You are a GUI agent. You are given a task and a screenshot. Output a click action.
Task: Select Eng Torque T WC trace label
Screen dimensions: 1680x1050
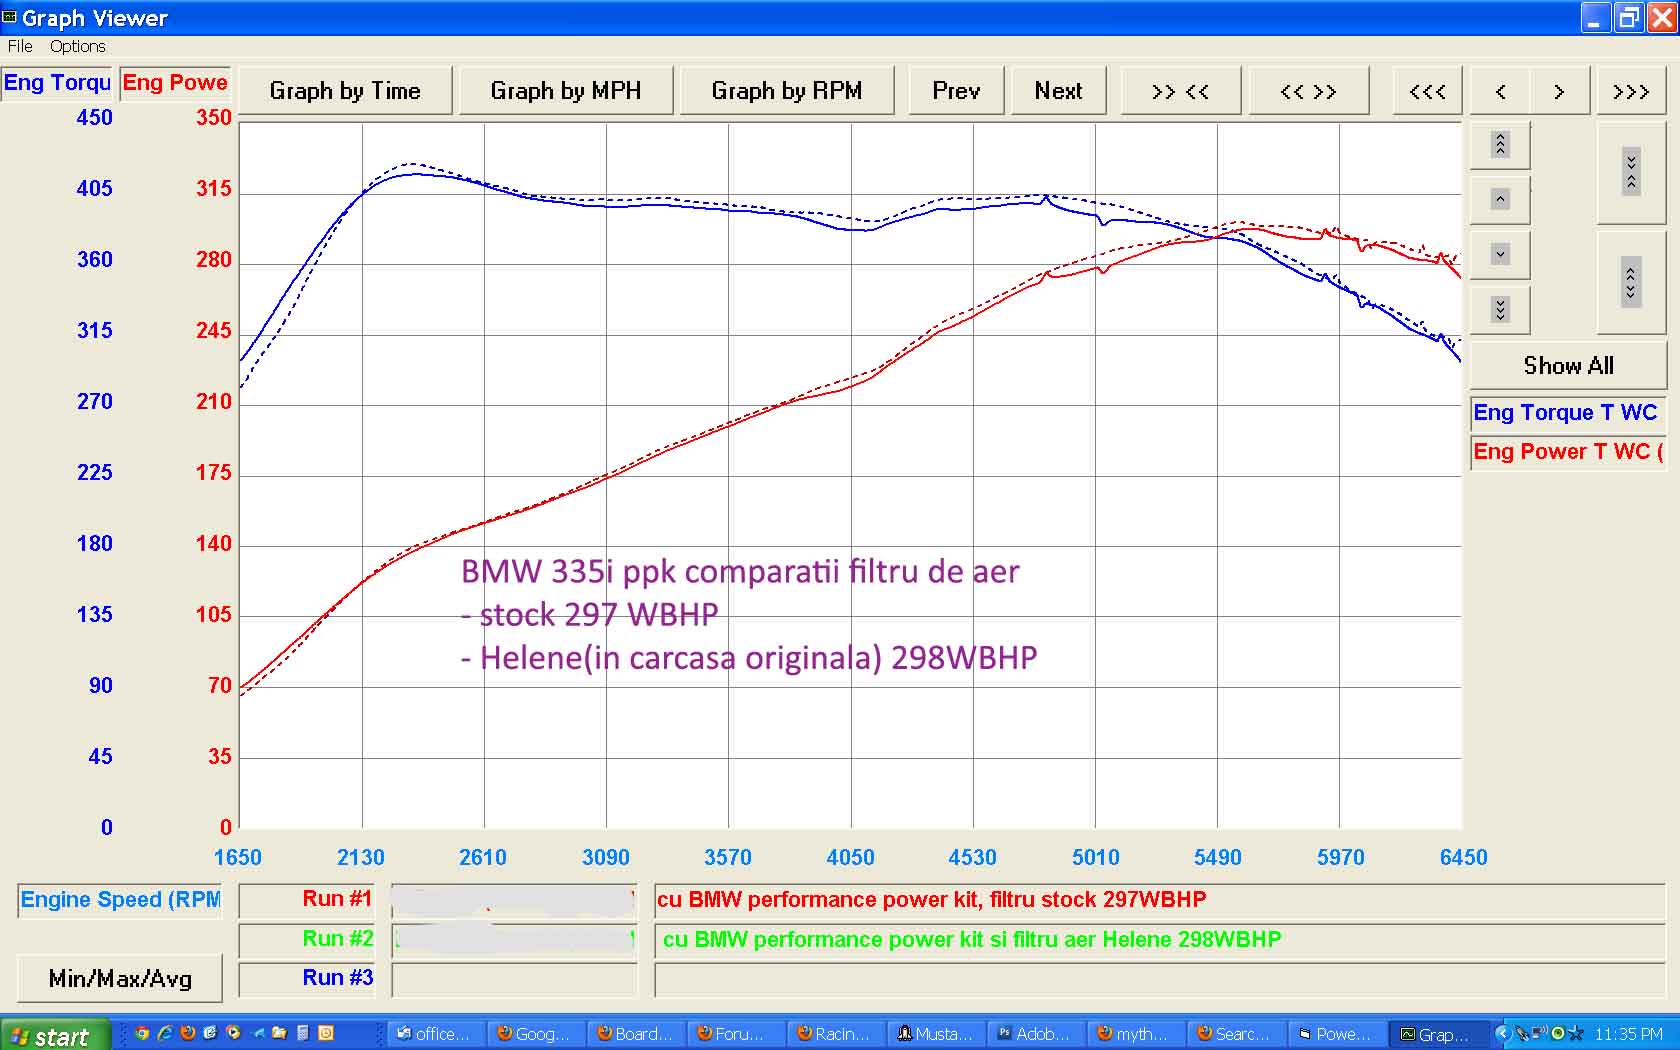point(1566,413)
